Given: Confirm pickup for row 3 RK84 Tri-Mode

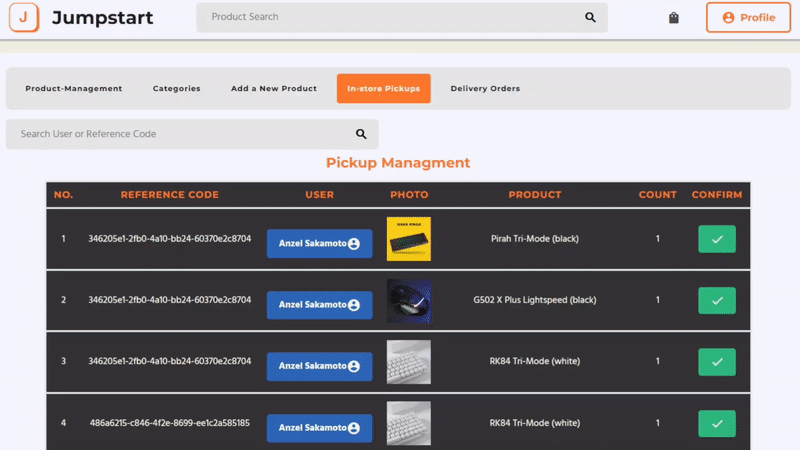Looking at the screenshot, I should click(x=717, y=362).
